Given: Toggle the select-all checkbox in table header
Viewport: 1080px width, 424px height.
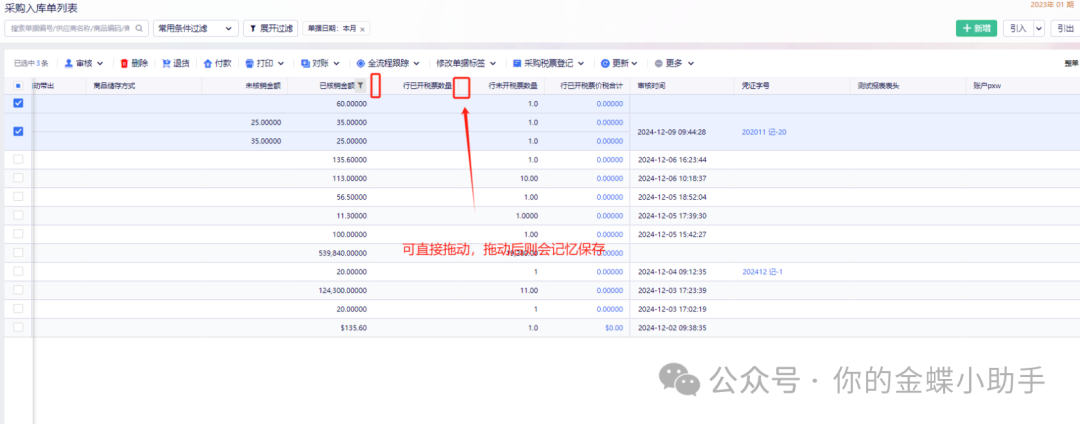Looking at the screenshot, I should (18, 86).
